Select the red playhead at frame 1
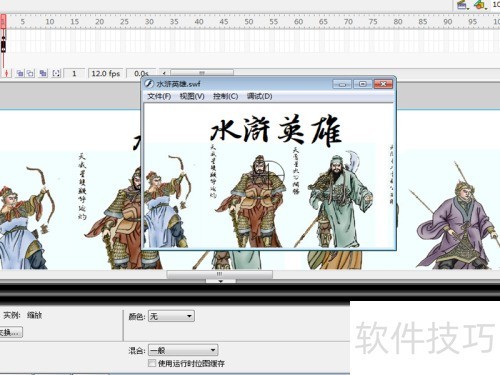Viewport: 500px width, 375px height. point(3,22)
